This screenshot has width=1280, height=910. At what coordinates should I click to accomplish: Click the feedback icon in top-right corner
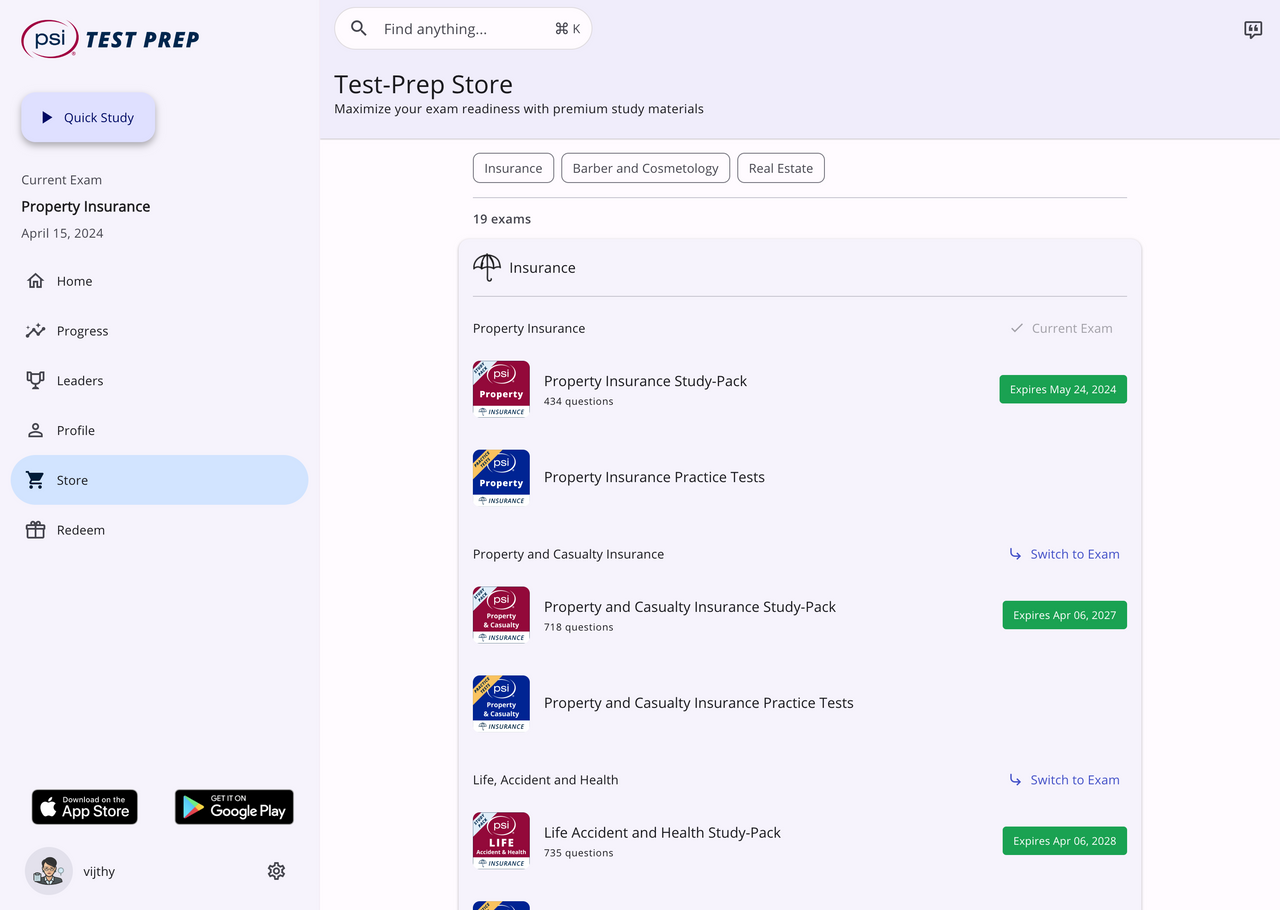tap(1253, 29)
